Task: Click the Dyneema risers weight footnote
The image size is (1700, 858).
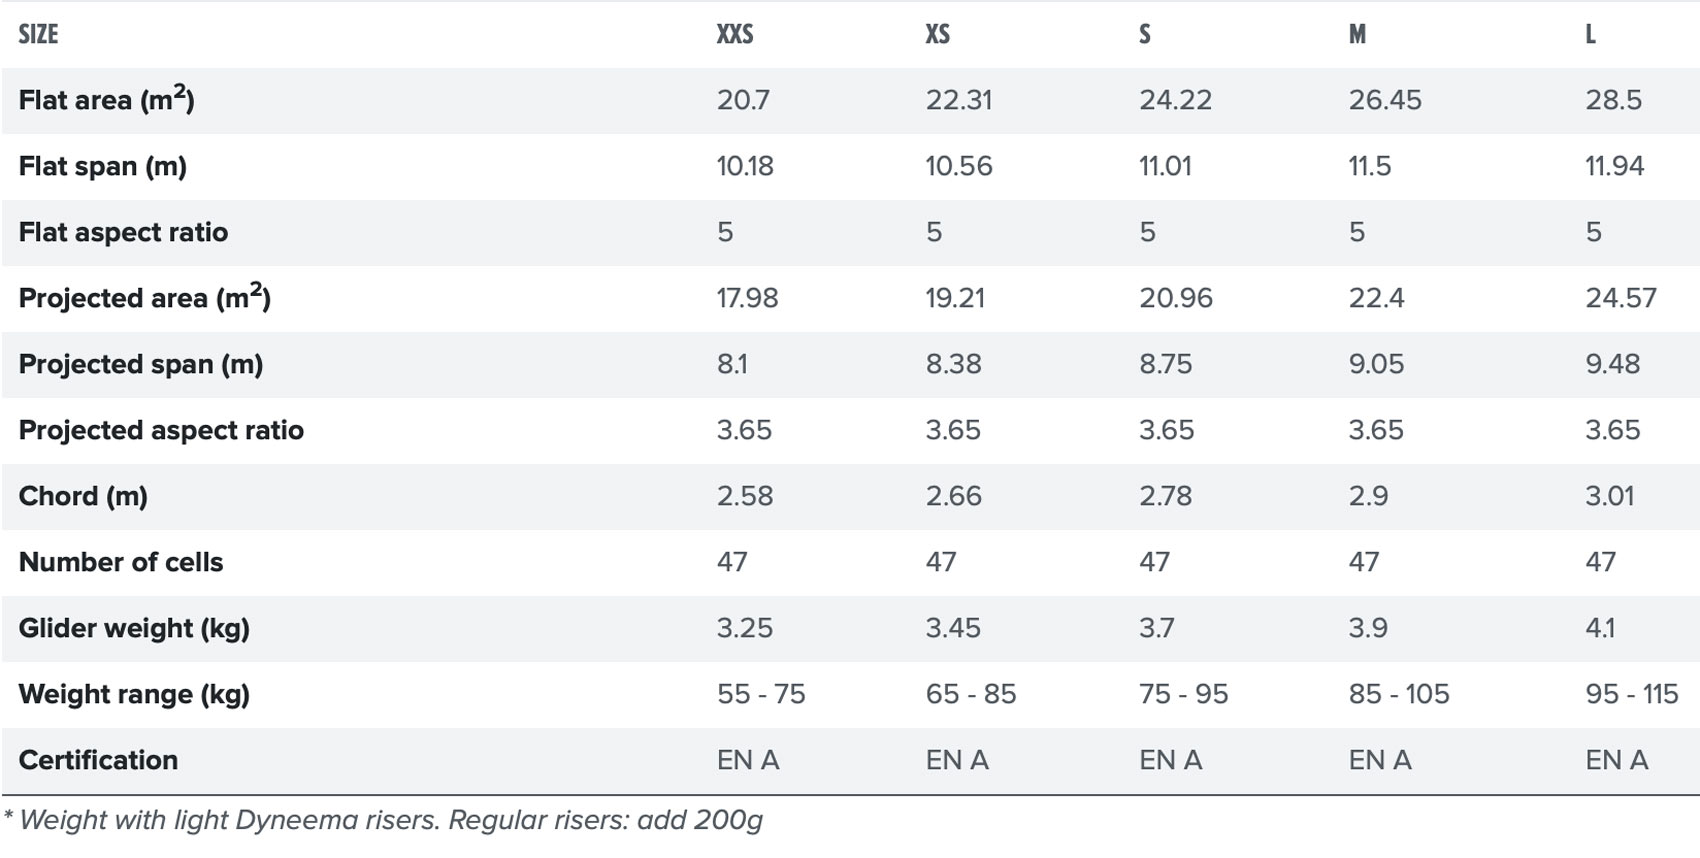Action: [383, 821]
